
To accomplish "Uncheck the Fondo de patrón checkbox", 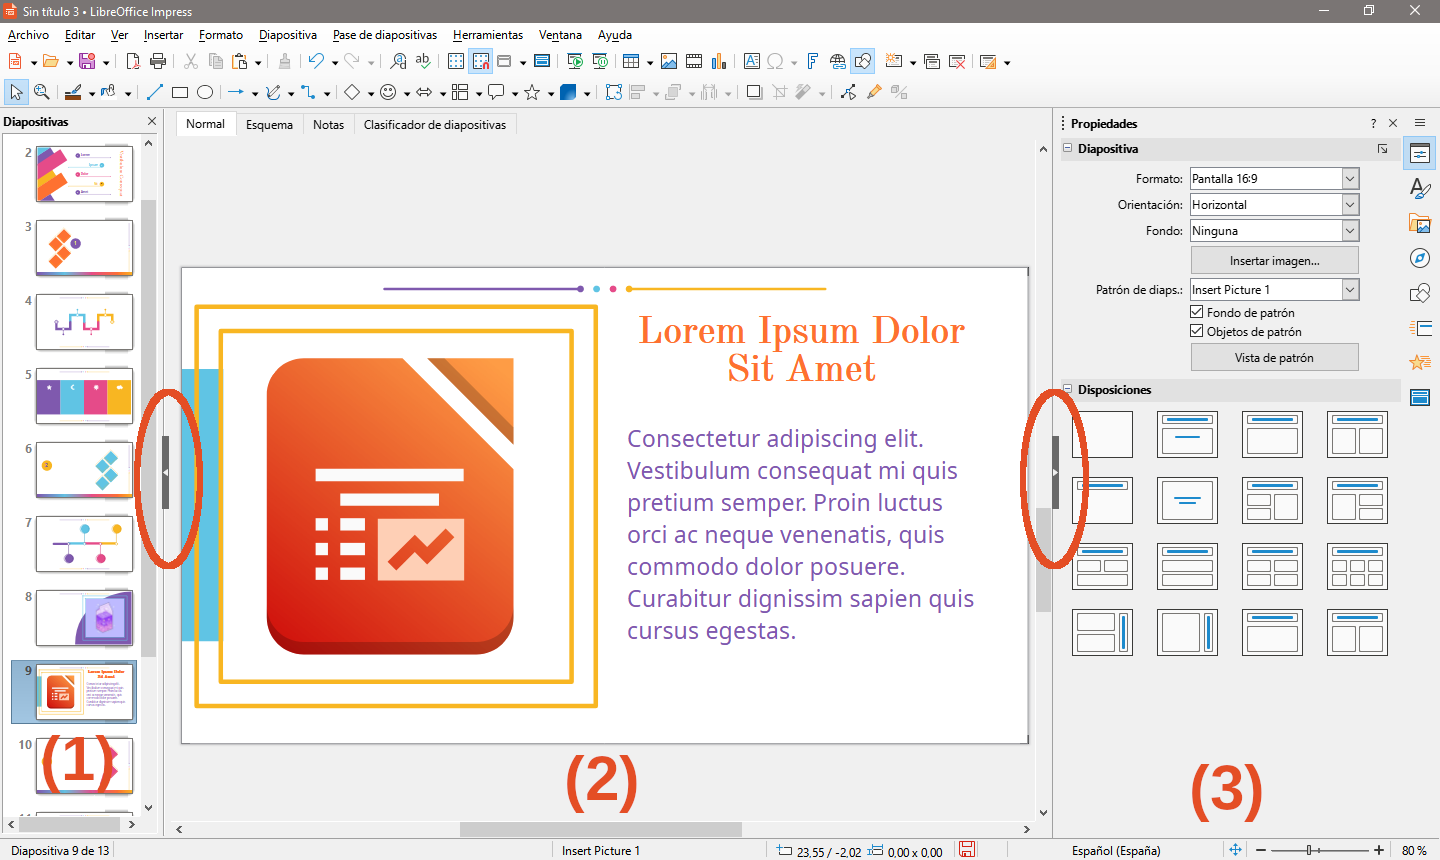I will [x=1197, y=312].
